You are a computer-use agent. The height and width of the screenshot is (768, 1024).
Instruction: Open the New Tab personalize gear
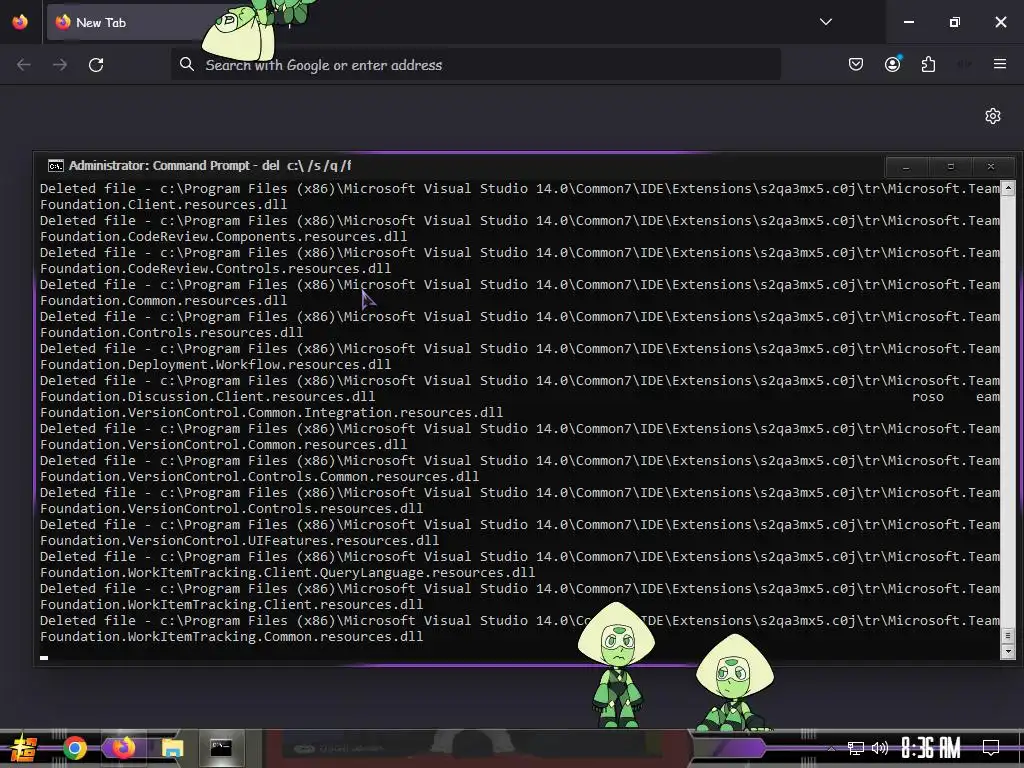click(993, 116)
